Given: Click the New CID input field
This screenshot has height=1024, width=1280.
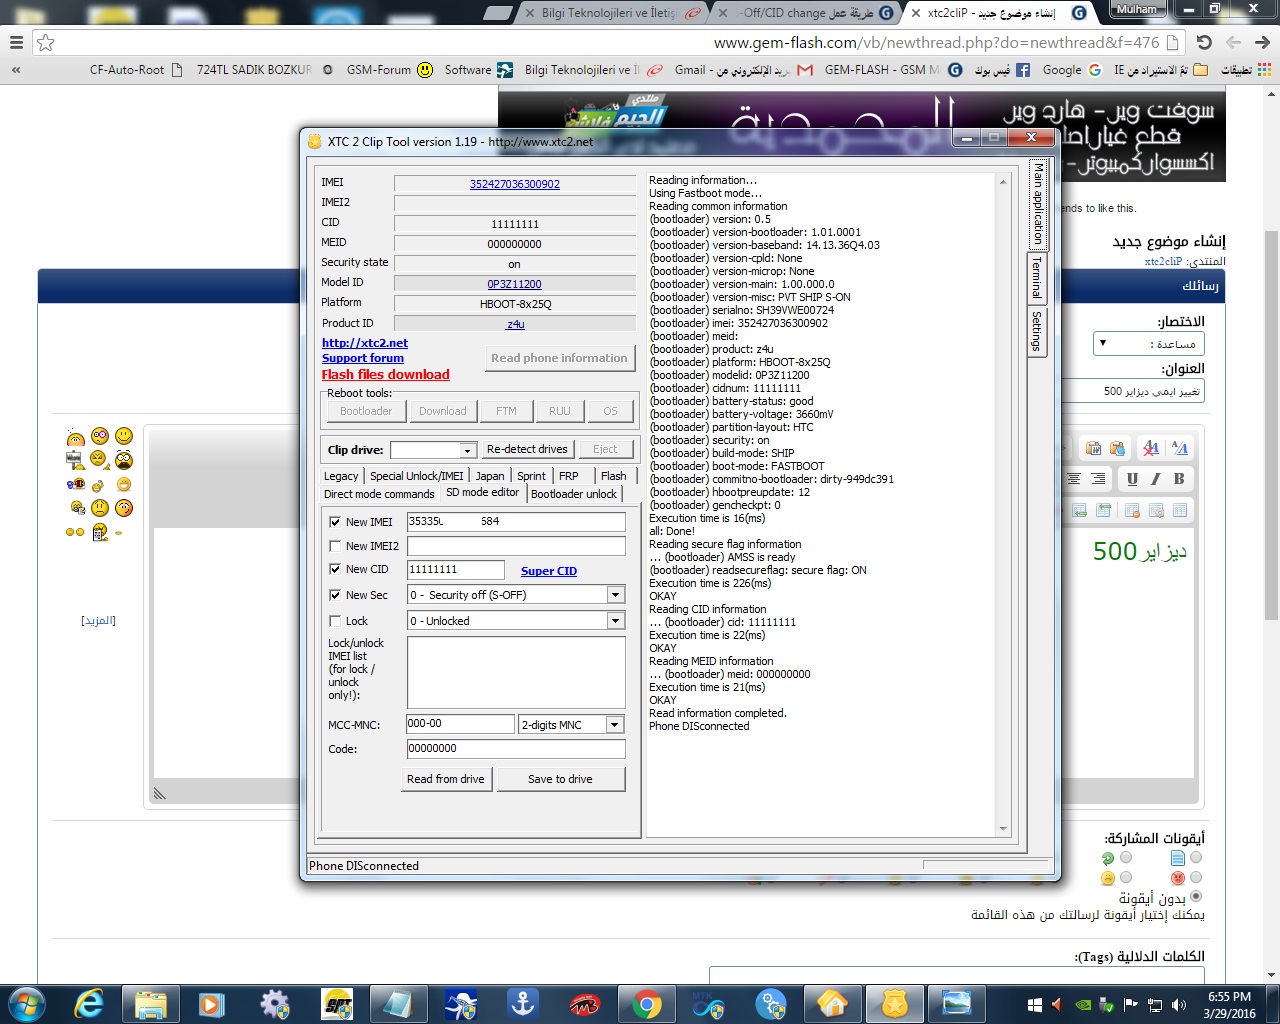Looking at the screenshot, I should tap(456, 570).
